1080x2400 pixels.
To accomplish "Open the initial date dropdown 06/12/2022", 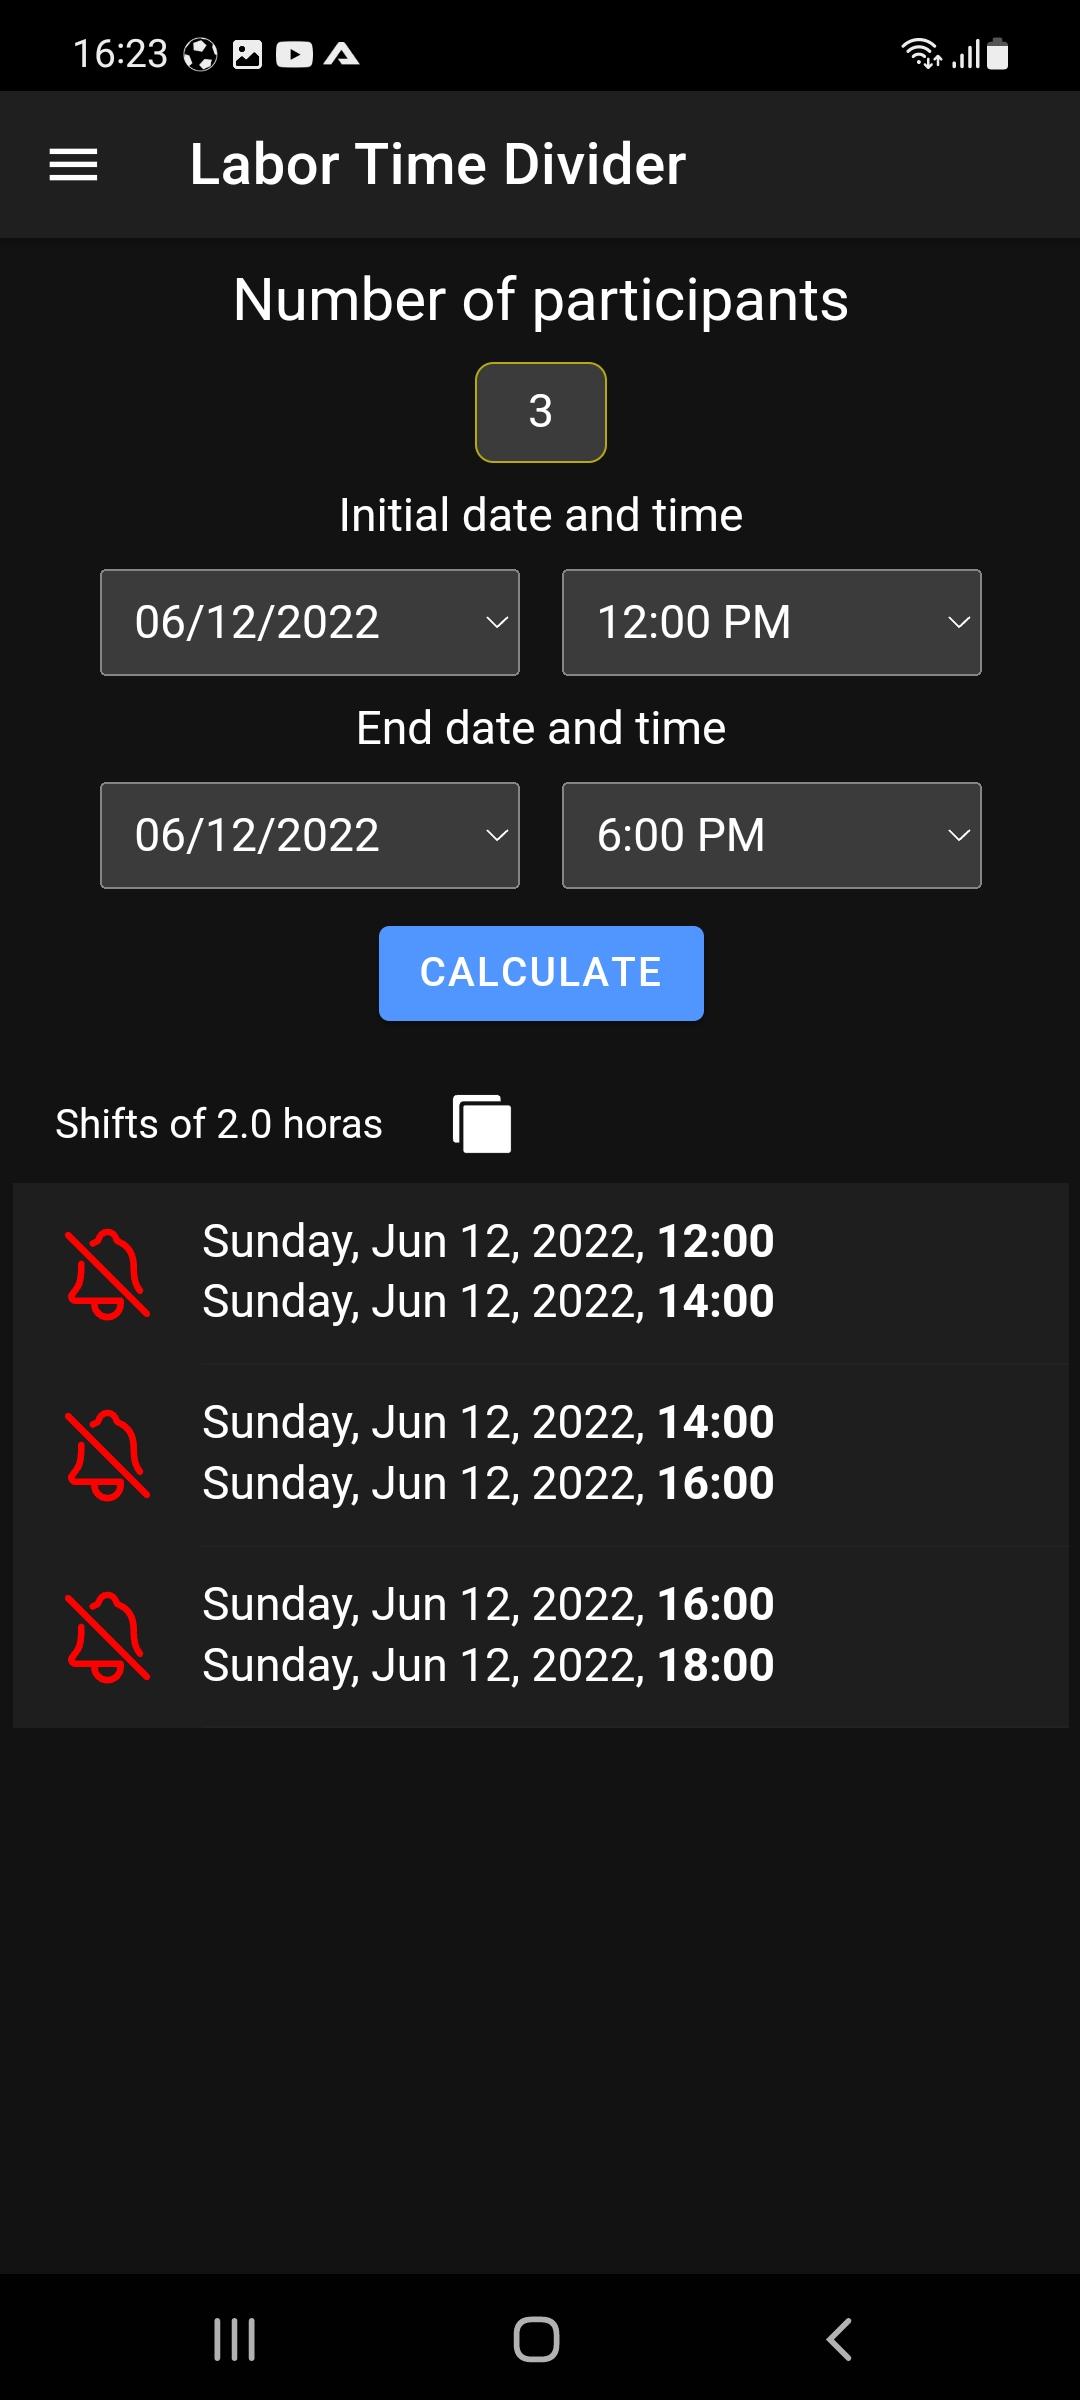I will point(310,623).
